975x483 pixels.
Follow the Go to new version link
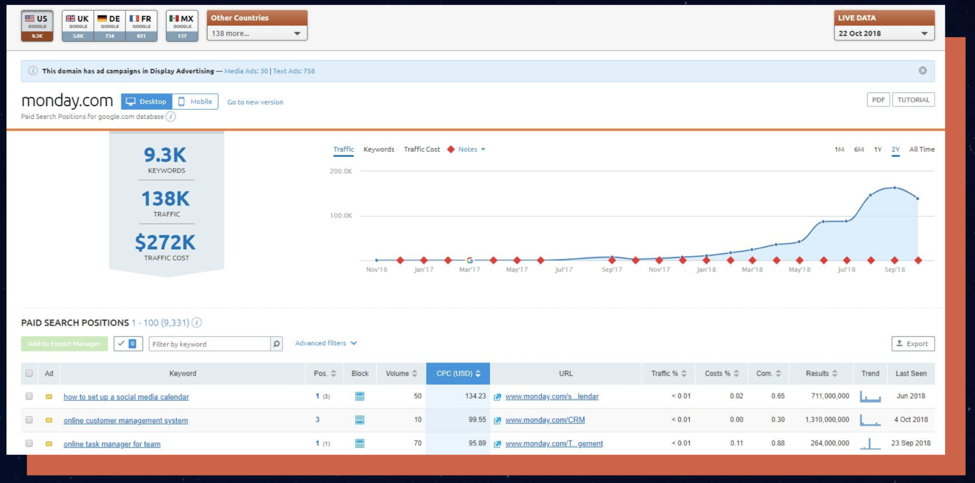(255, 102)
